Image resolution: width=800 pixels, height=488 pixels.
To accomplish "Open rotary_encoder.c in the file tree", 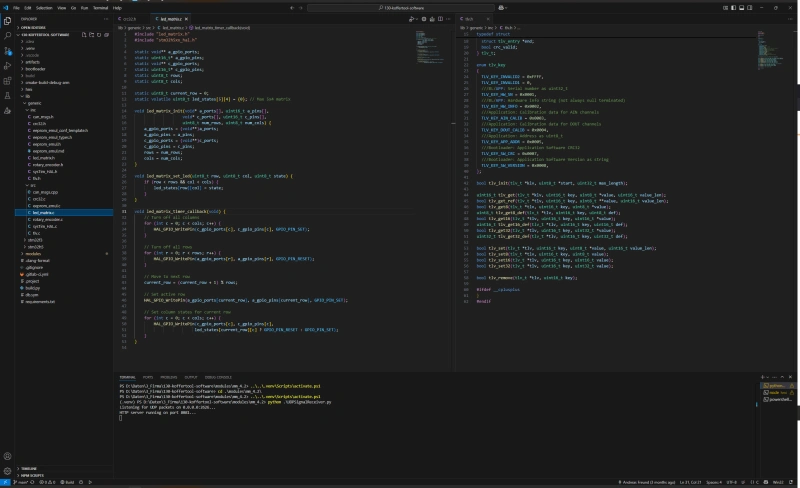I will point(47,219).
